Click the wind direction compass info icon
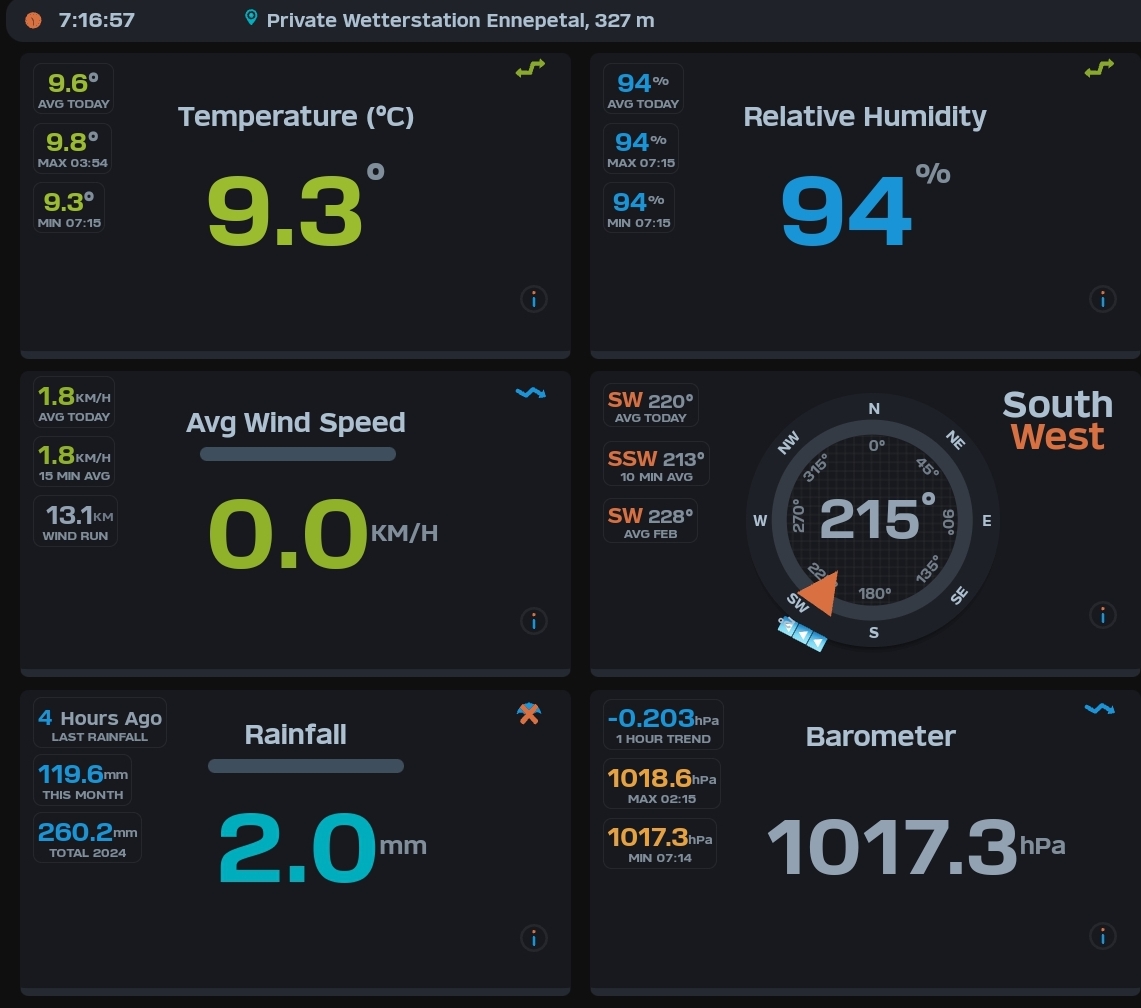The height and width of the screenshot is (1008, 1141). [1102, 615]
